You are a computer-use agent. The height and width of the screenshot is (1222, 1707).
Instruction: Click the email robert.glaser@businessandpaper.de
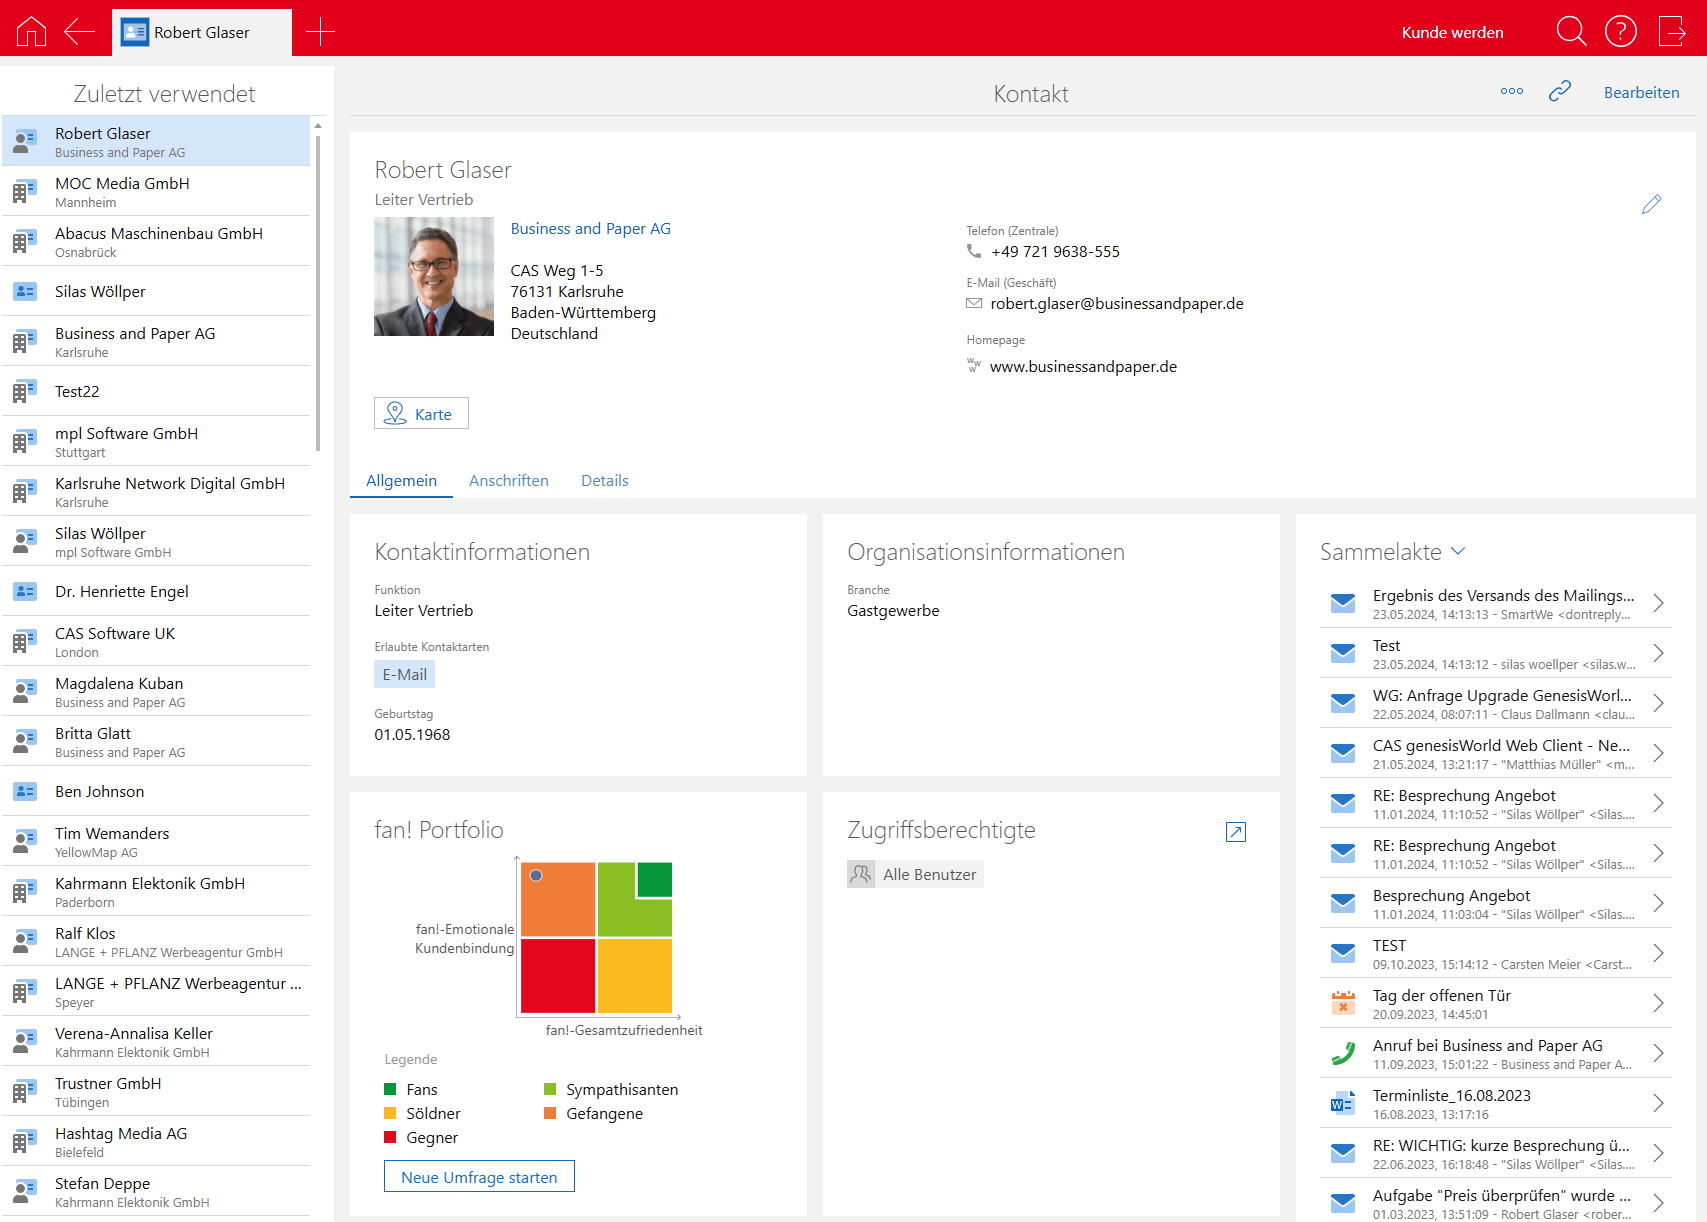(x=1117, y=303)
